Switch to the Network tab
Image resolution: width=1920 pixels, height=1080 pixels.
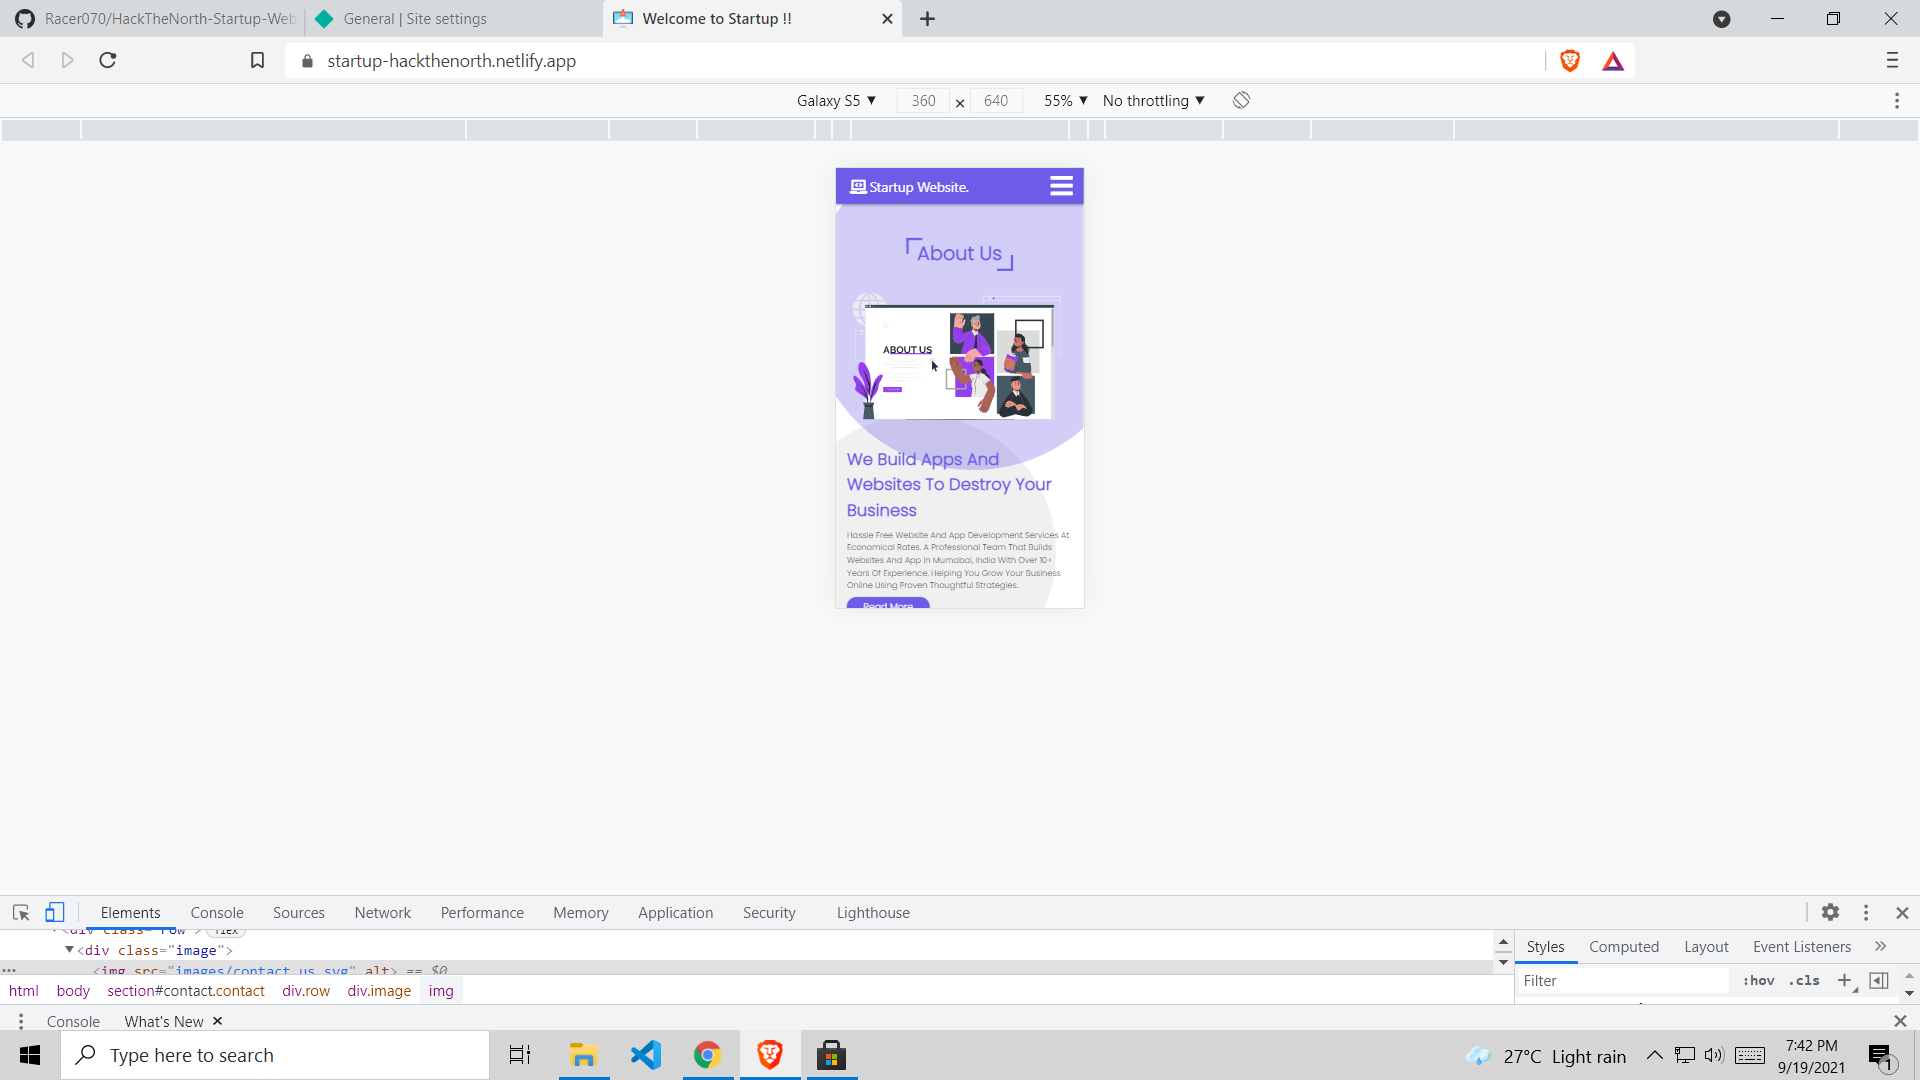[382, 913]
